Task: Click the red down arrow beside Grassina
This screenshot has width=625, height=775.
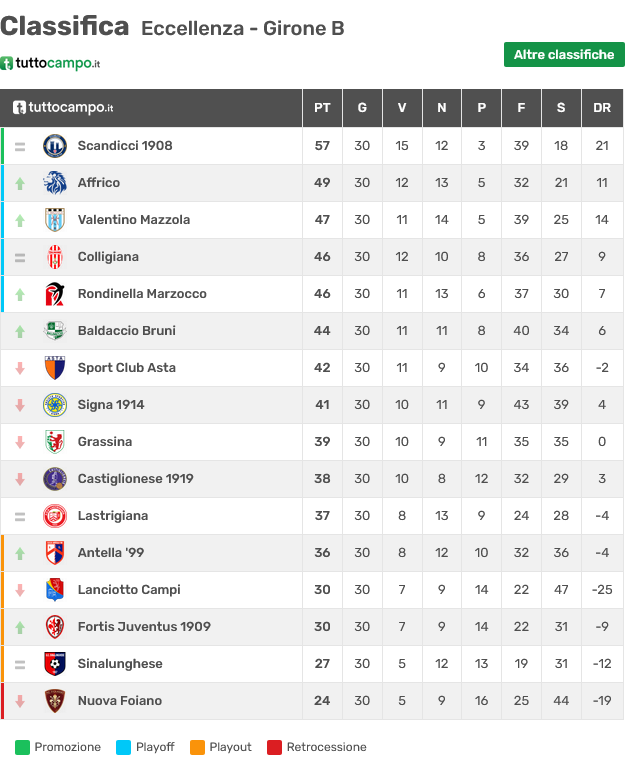Action: tap(20, 442)
